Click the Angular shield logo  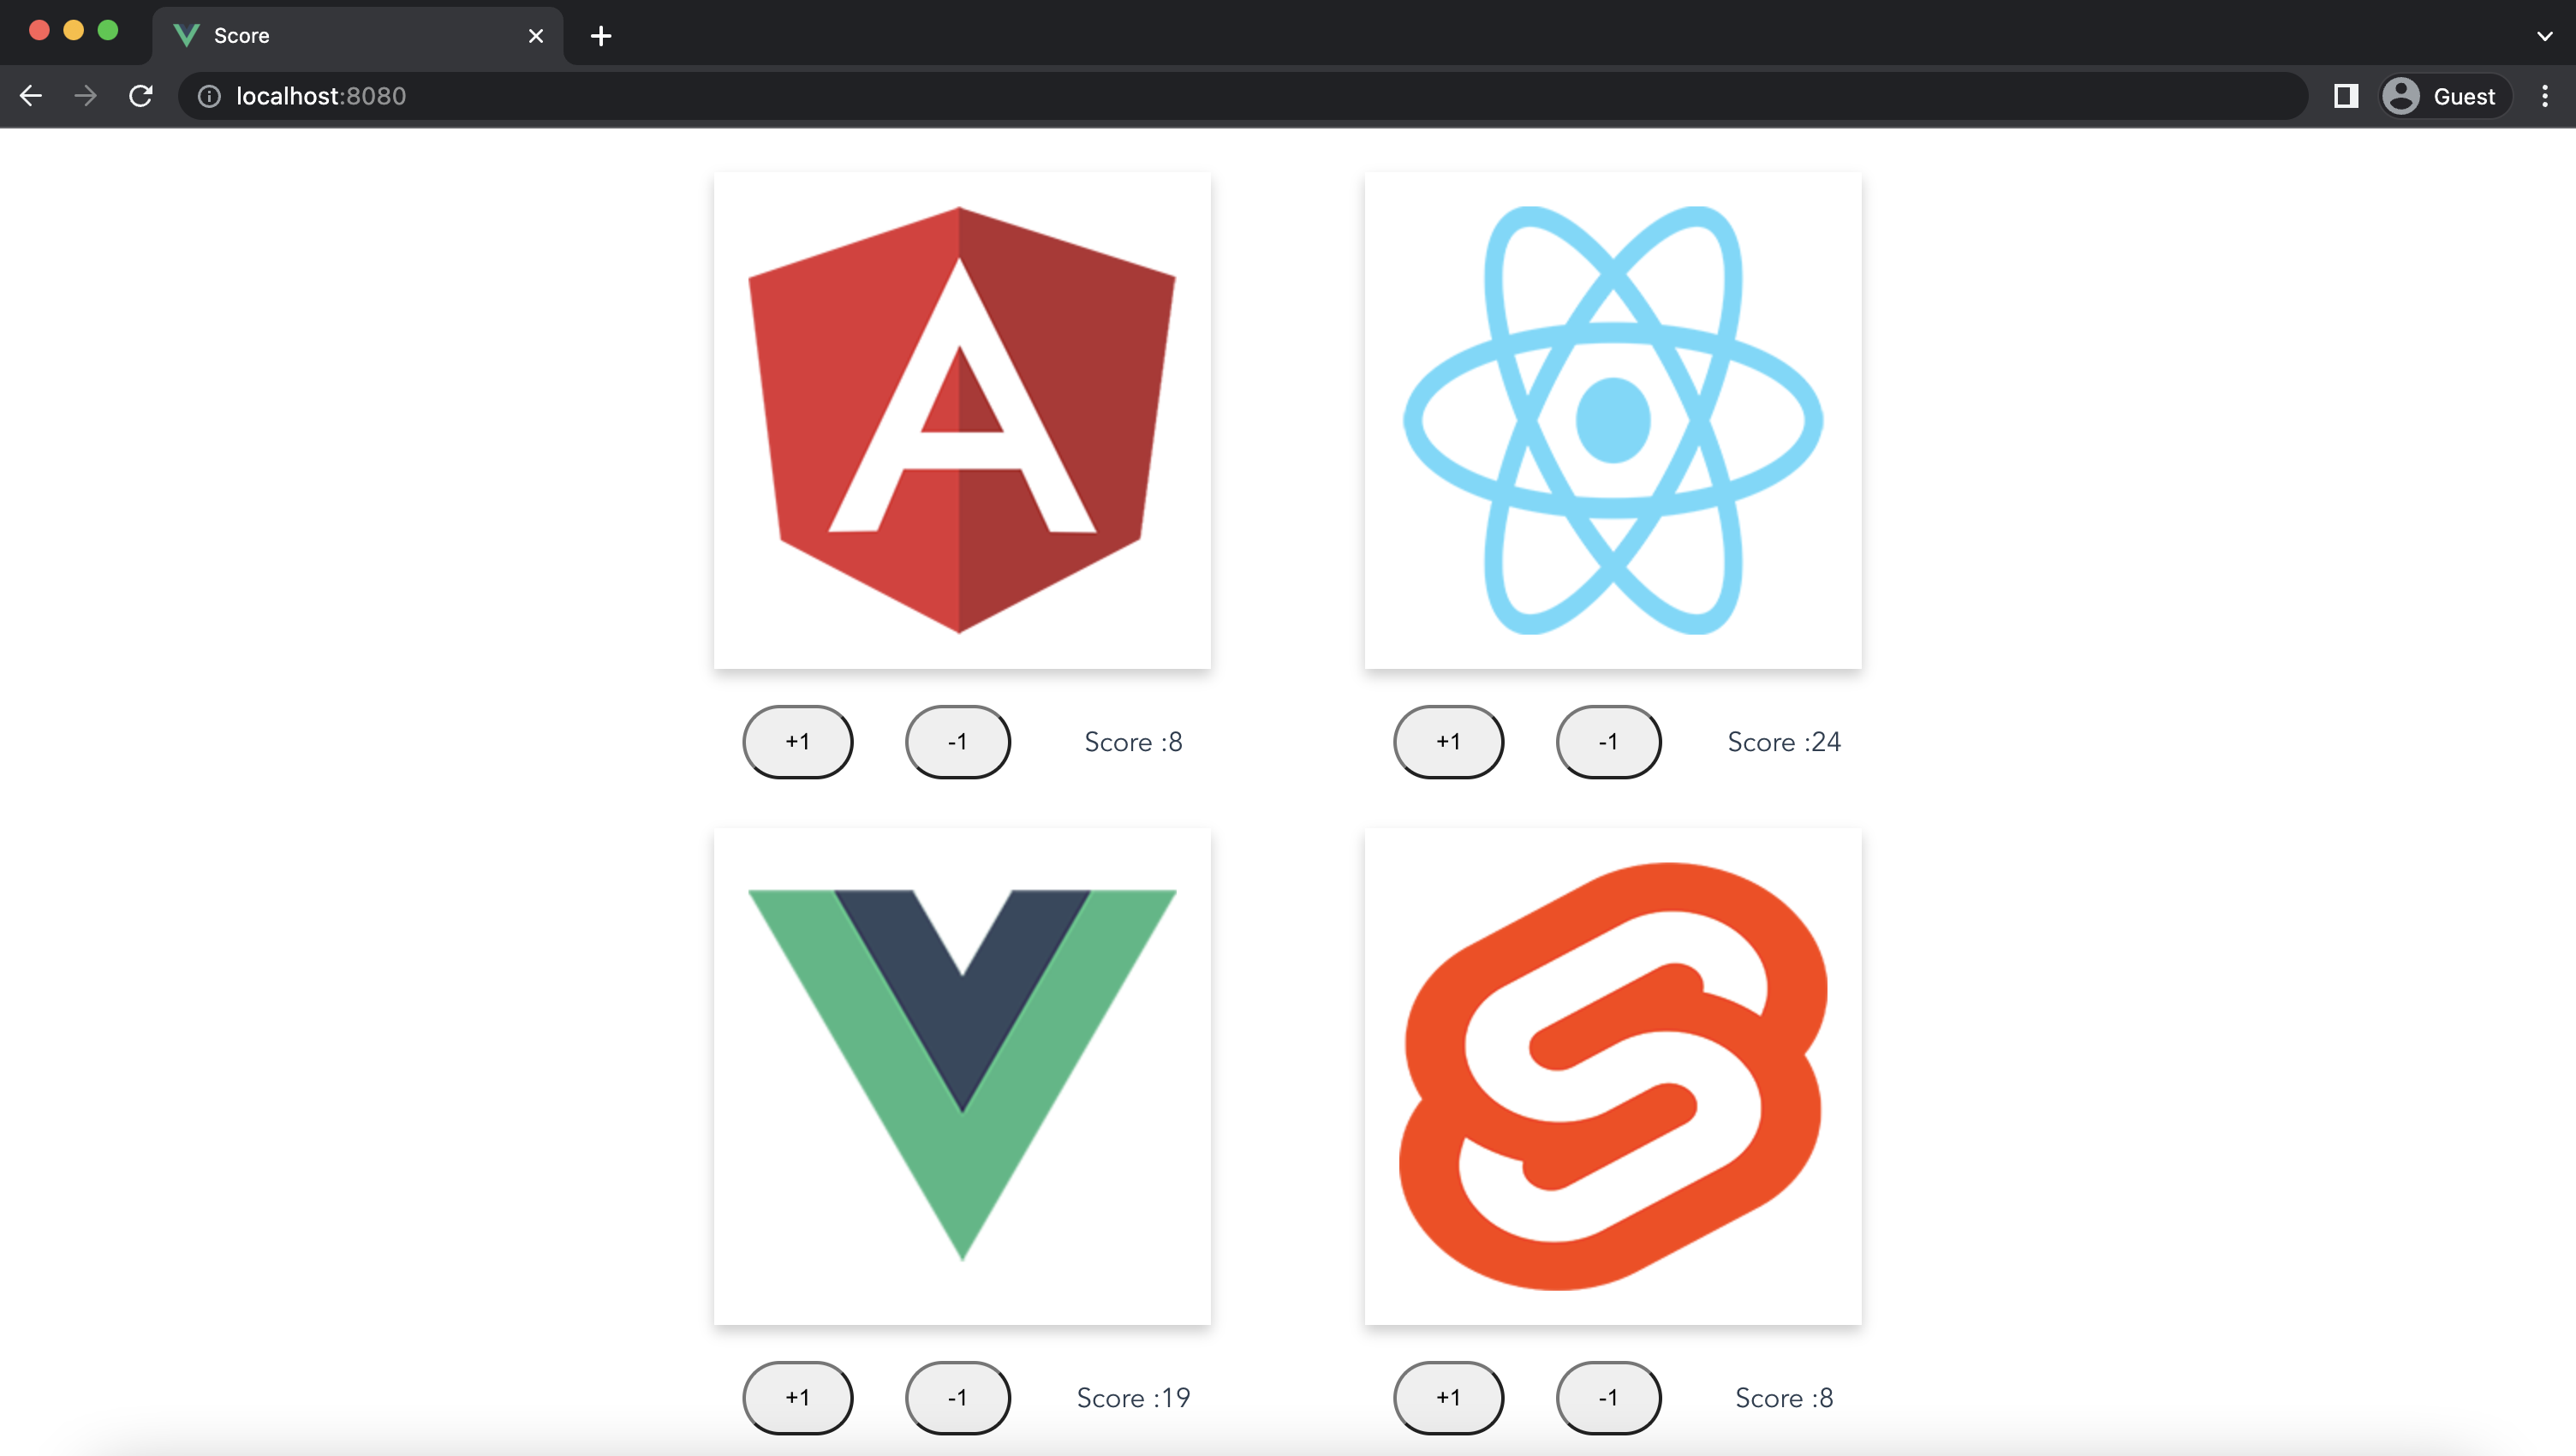coord(960,420)
